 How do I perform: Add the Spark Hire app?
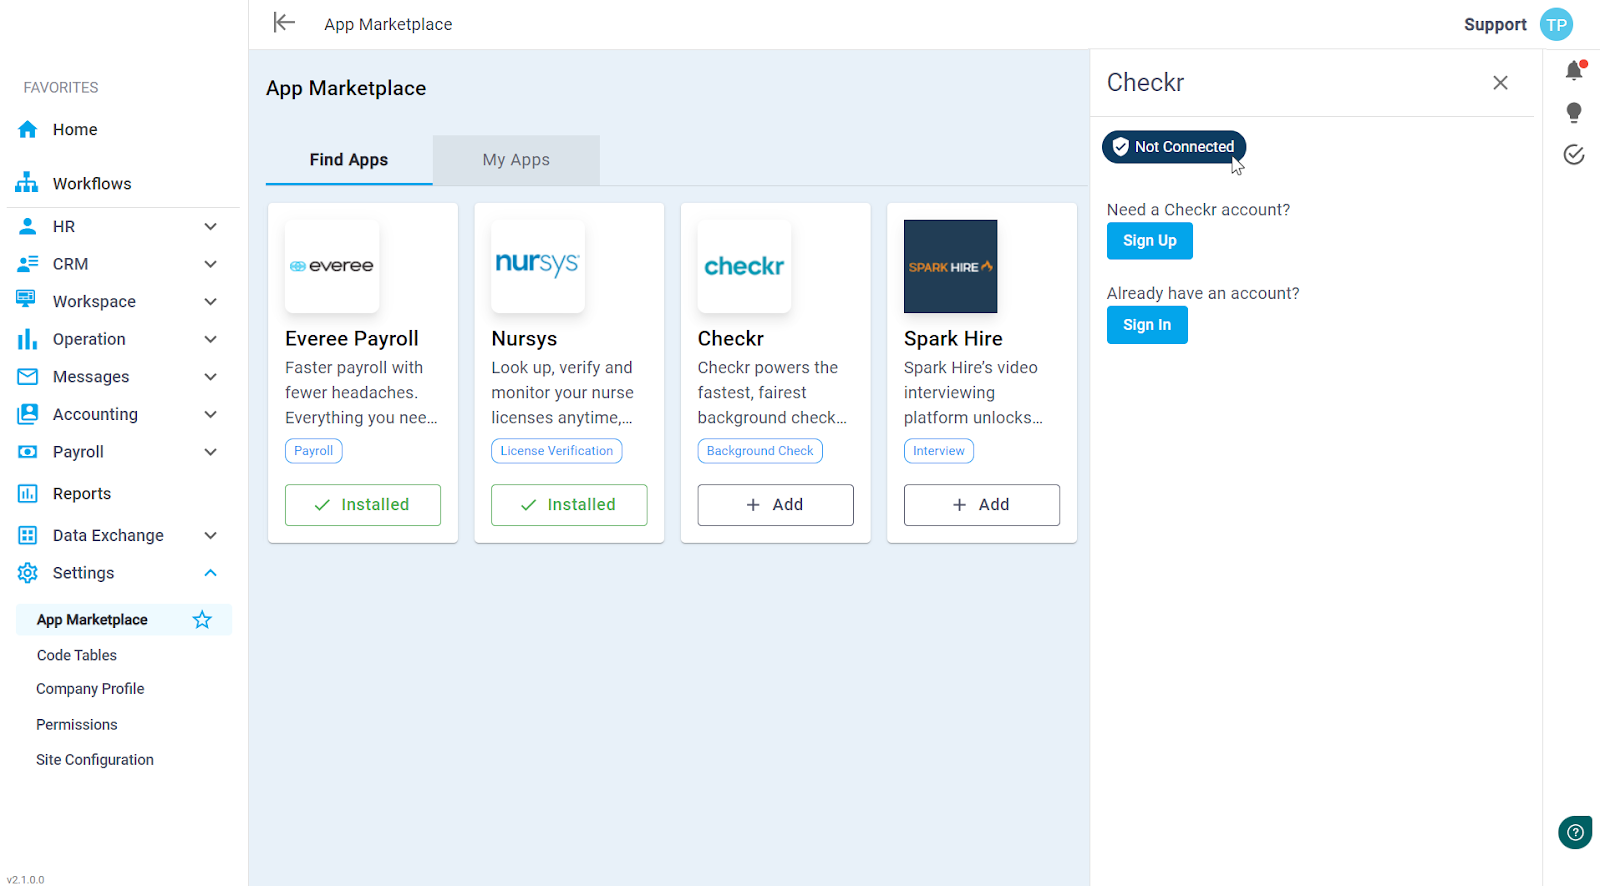tap(982, 505)
